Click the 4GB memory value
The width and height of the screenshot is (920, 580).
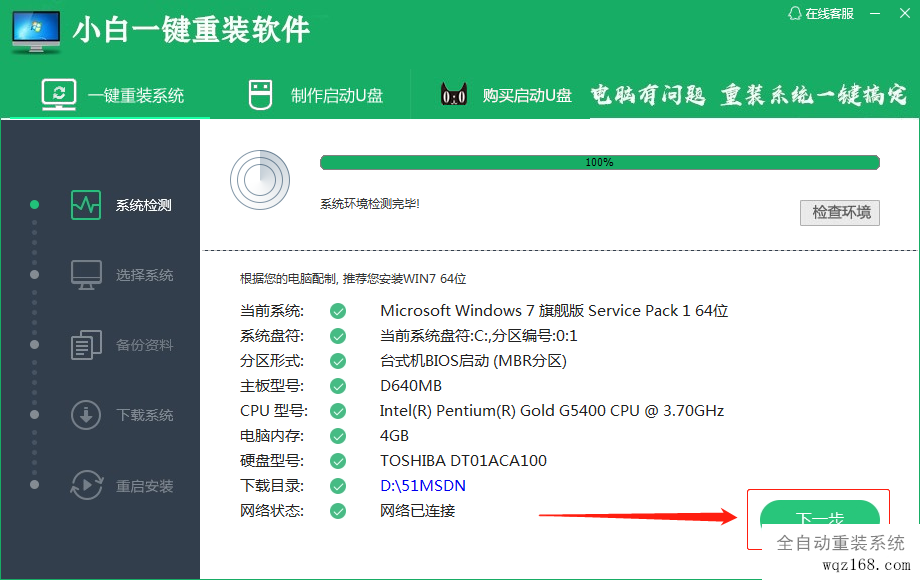[x=394, y=436]
